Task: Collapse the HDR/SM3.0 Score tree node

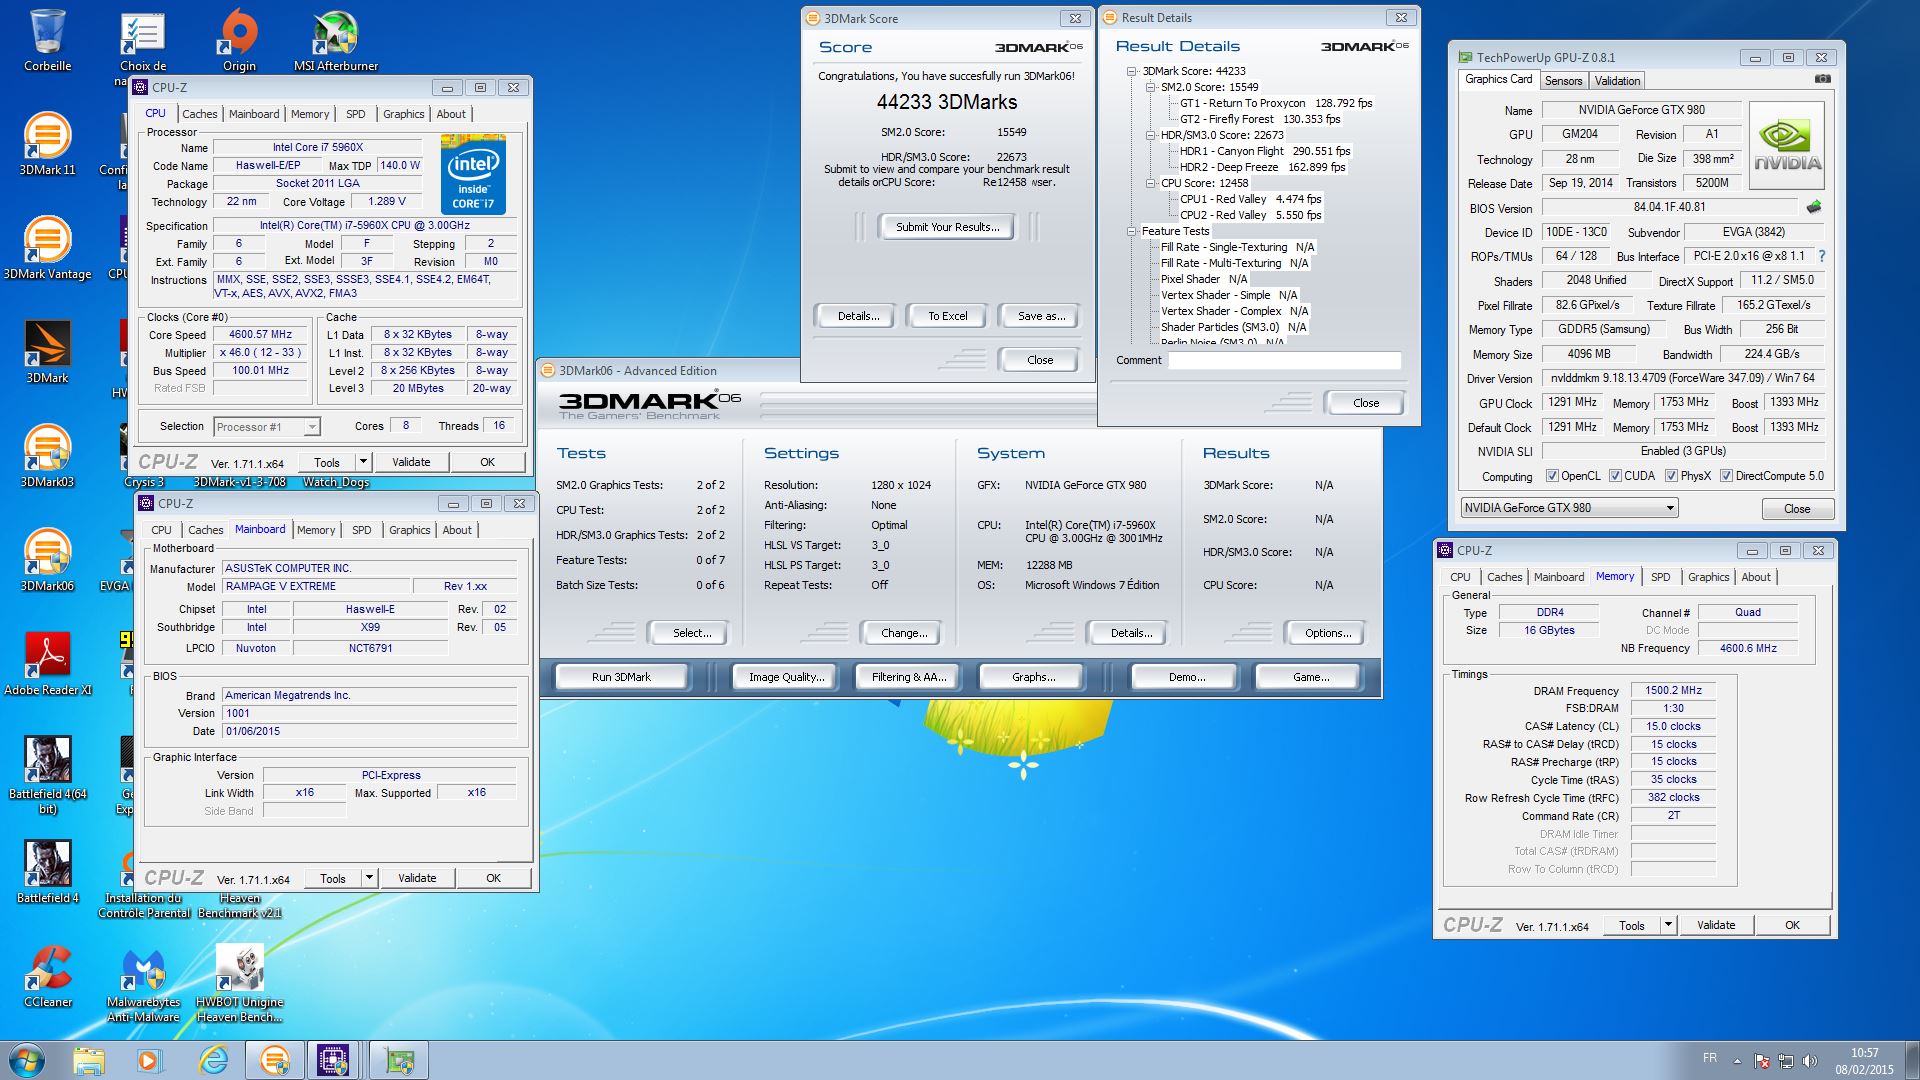Action: pos(1151,135)
